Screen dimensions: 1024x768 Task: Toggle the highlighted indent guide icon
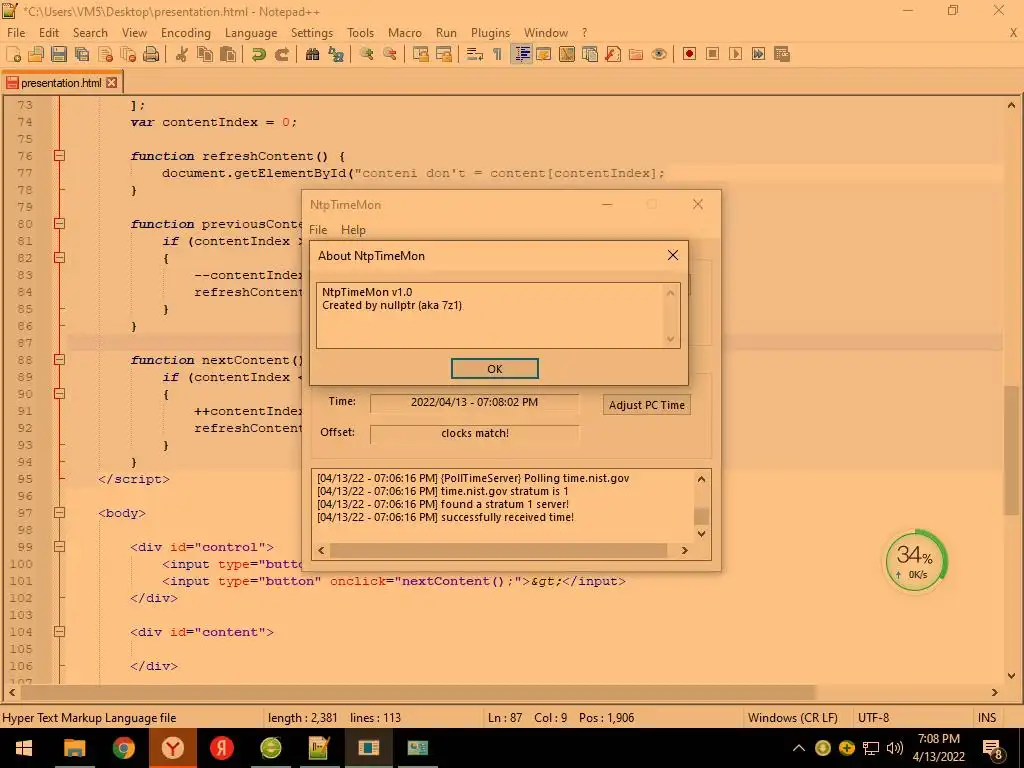(x=522, y=54)
